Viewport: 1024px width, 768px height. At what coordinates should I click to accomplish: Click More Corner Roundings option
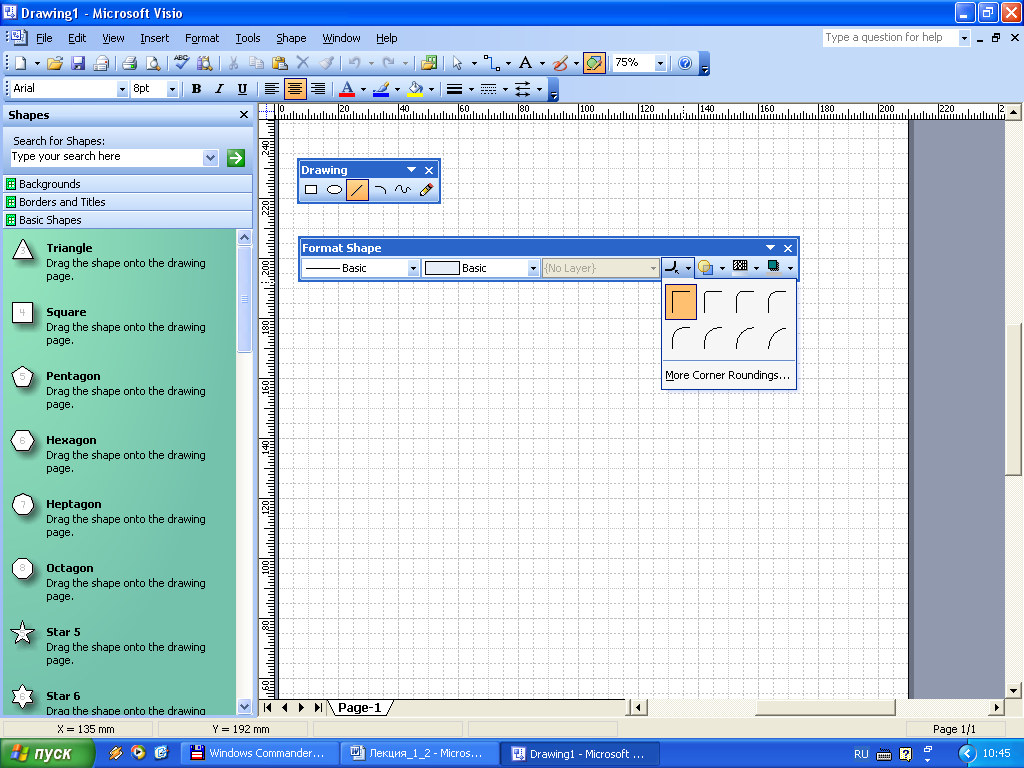tap(728, 375)
